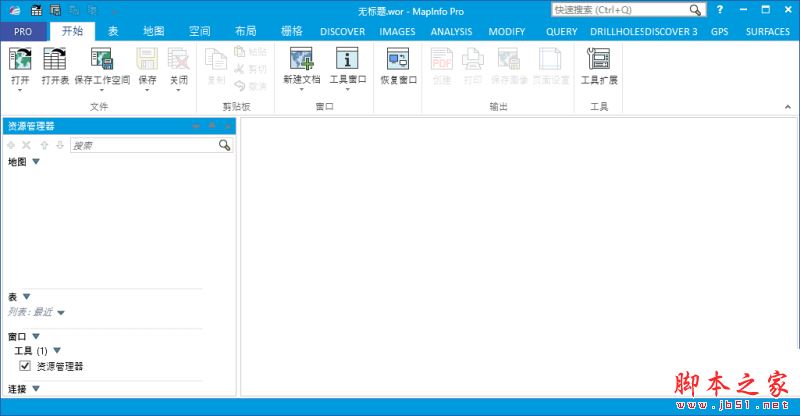The height and width of the screenshot is (416, 800).
Task: Click the 保存工作空间 (Save Workspace) icon
Action: pos(102,59)
